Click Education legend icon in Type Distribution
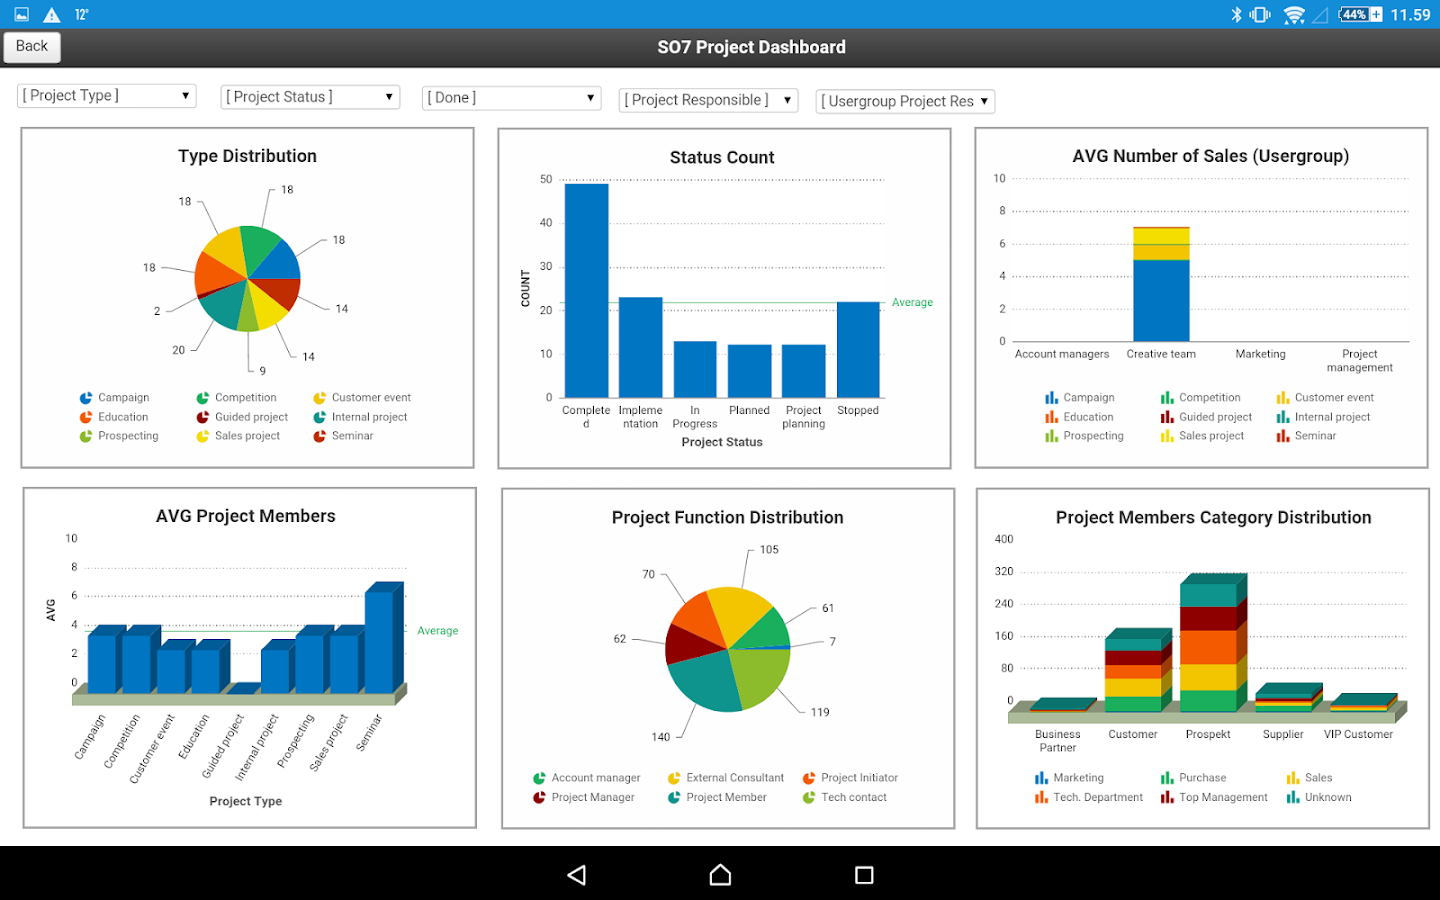 pos(86,417)
